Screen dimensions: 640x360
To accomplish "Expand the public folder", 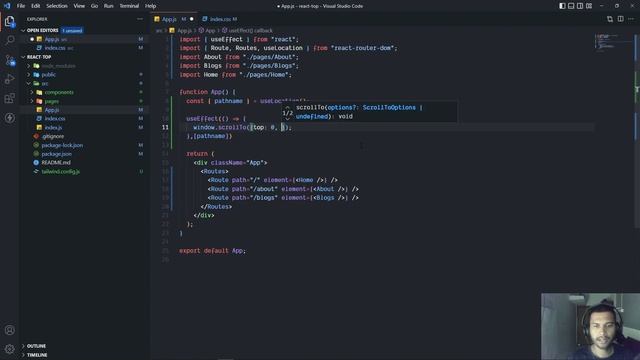I will [29, 75].
